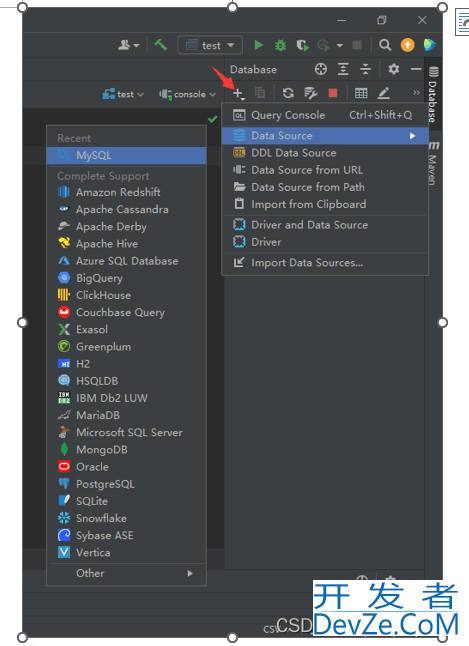469x646 pixels.
Task: Start debugging with the green bug icon
Action: [x=280, y=45]
